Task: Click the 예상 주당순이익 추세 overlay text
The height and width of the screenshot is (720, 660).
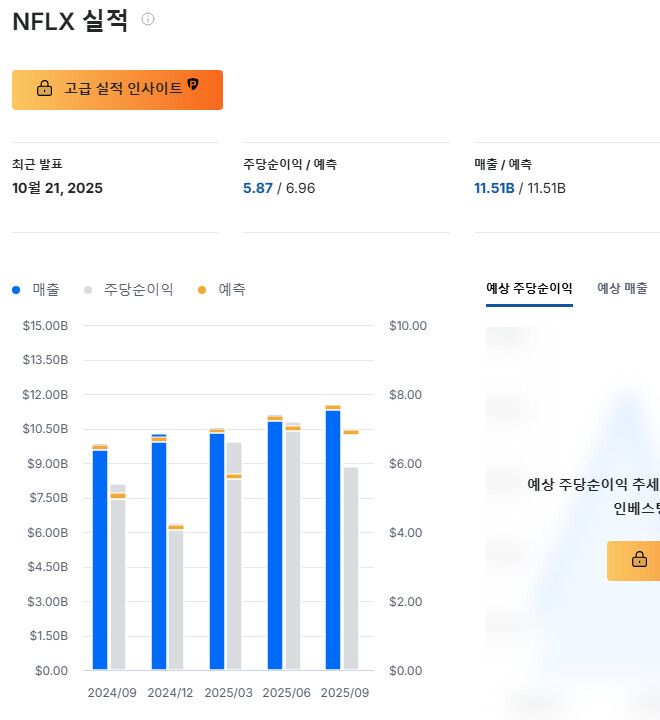Action: click(x=593, y=484)
